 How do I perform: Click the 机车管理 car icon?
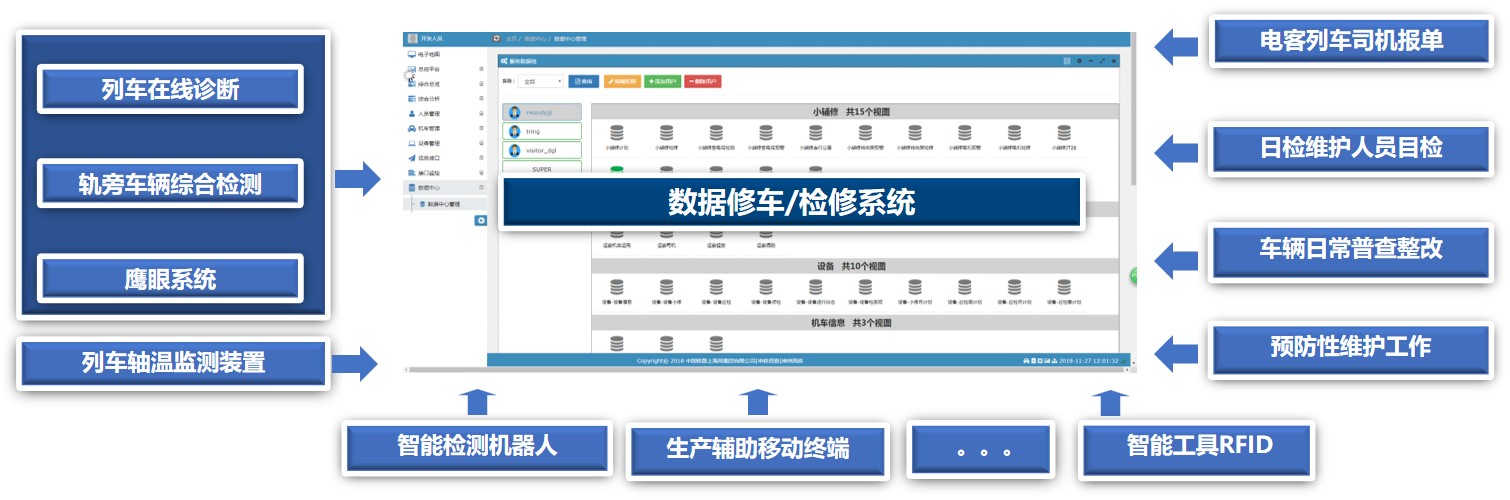point(412,128)
